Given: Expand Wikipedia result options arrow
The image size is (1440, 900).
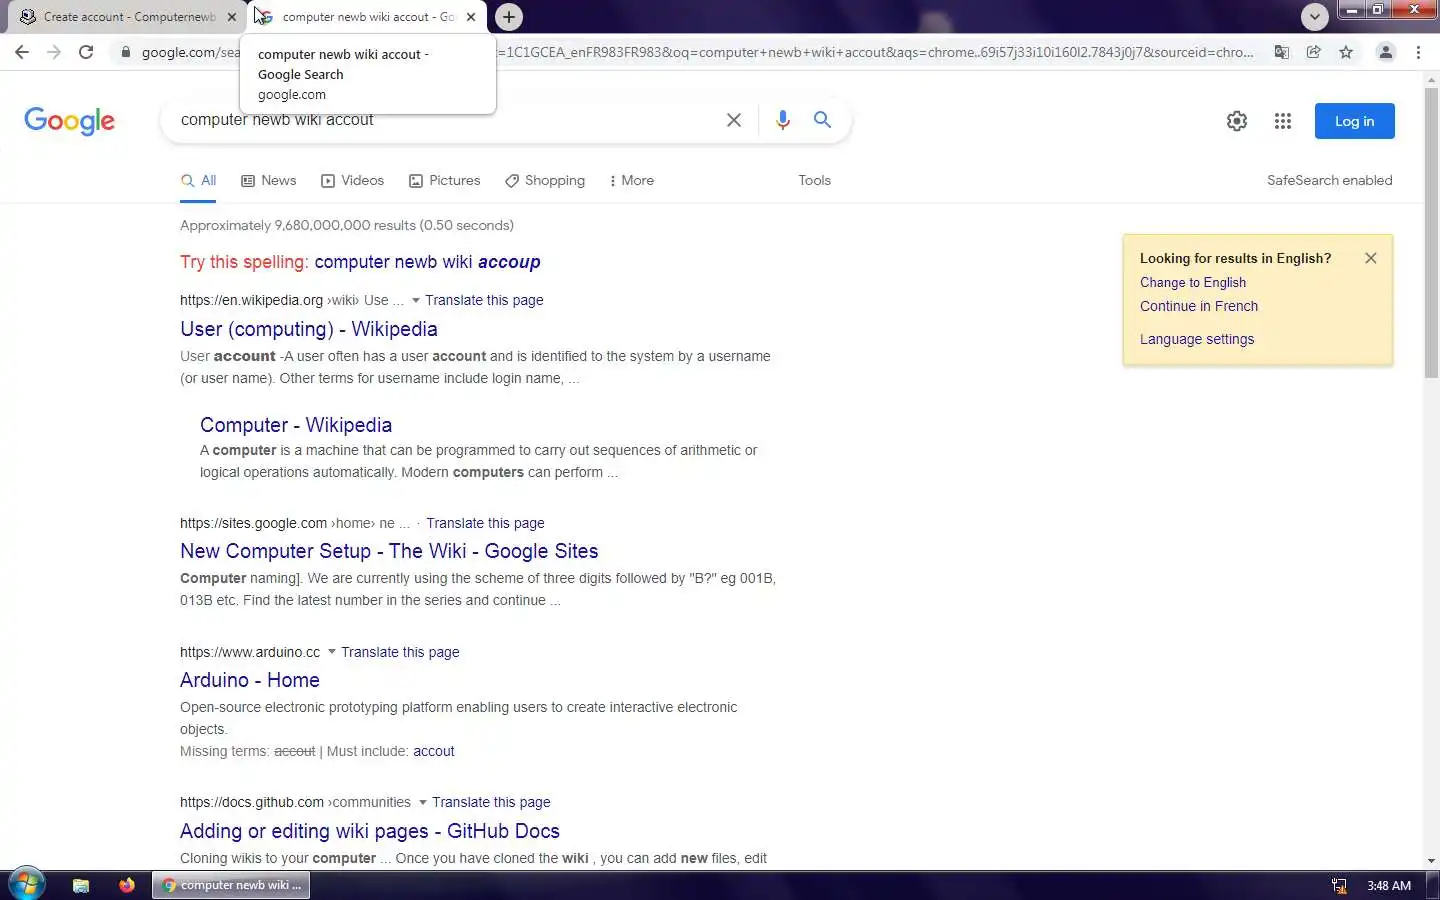Looking at the screenshot, I should tap(416, 300).
